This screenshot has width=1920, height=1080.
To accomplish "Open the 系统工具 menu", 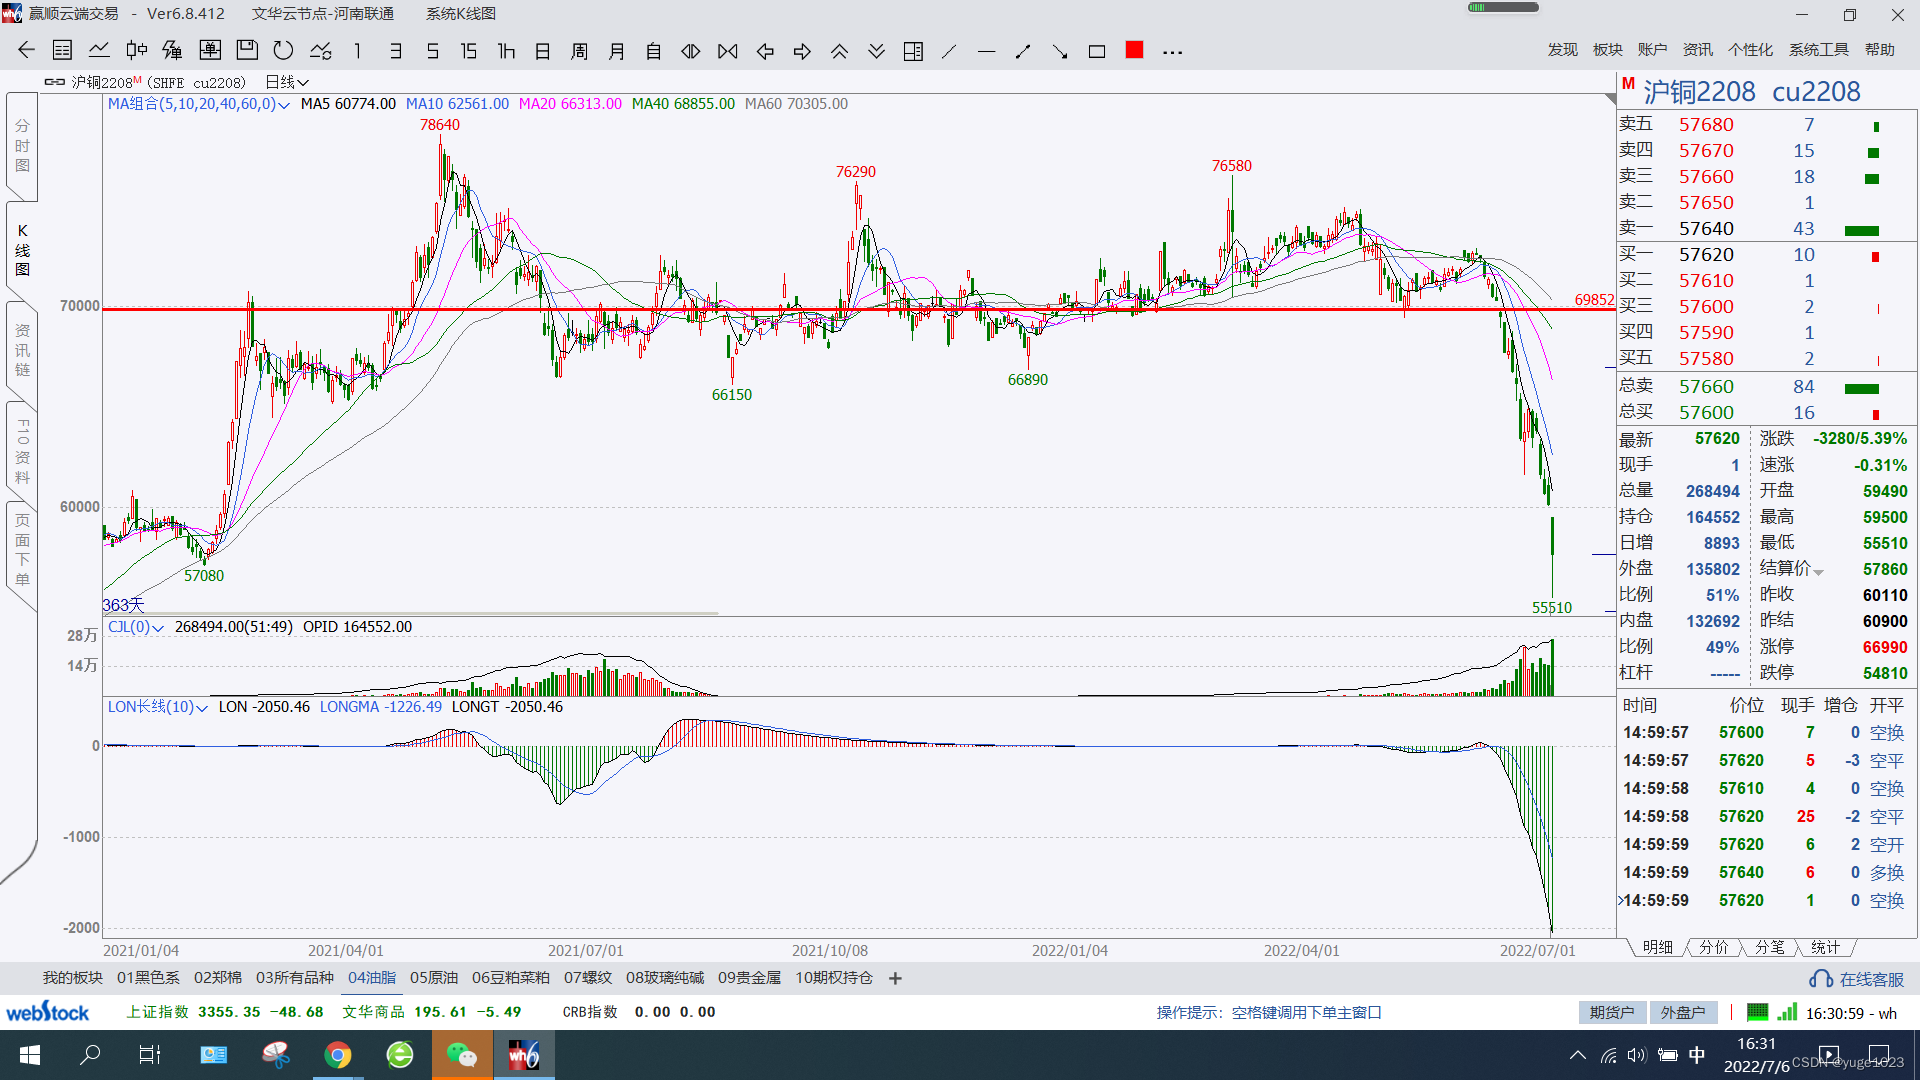I will point(1818,50).
